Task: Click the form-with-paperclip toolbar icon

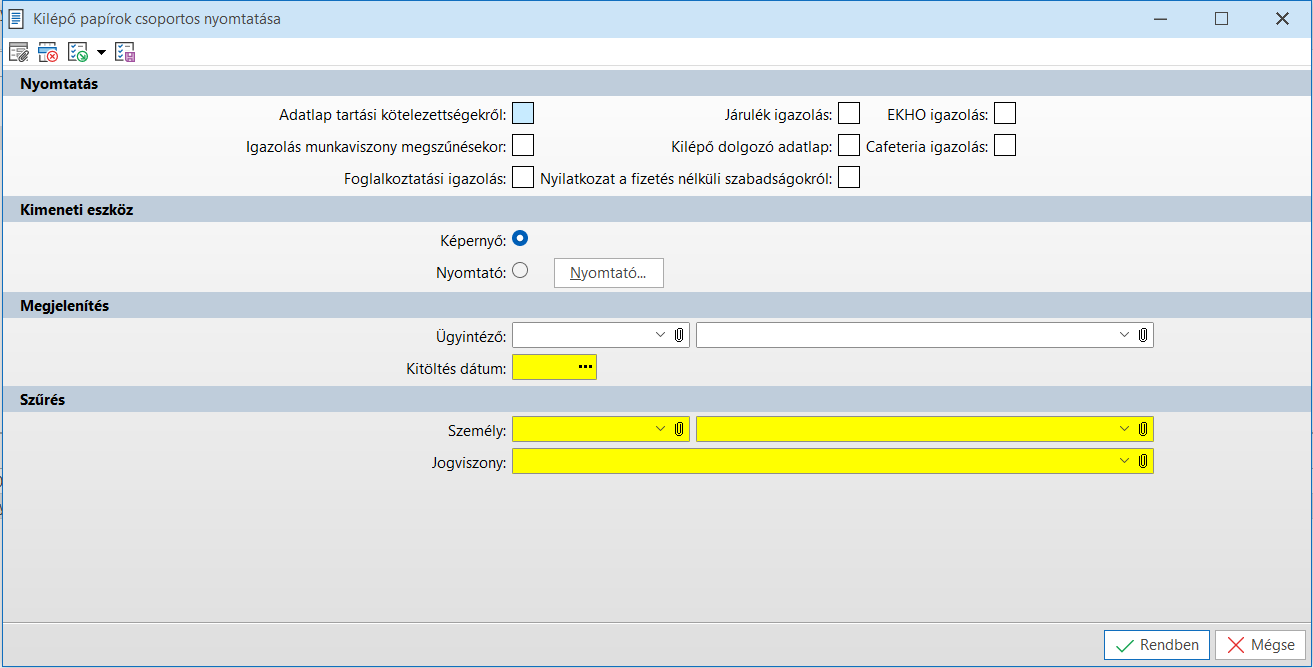Action: 19,53
